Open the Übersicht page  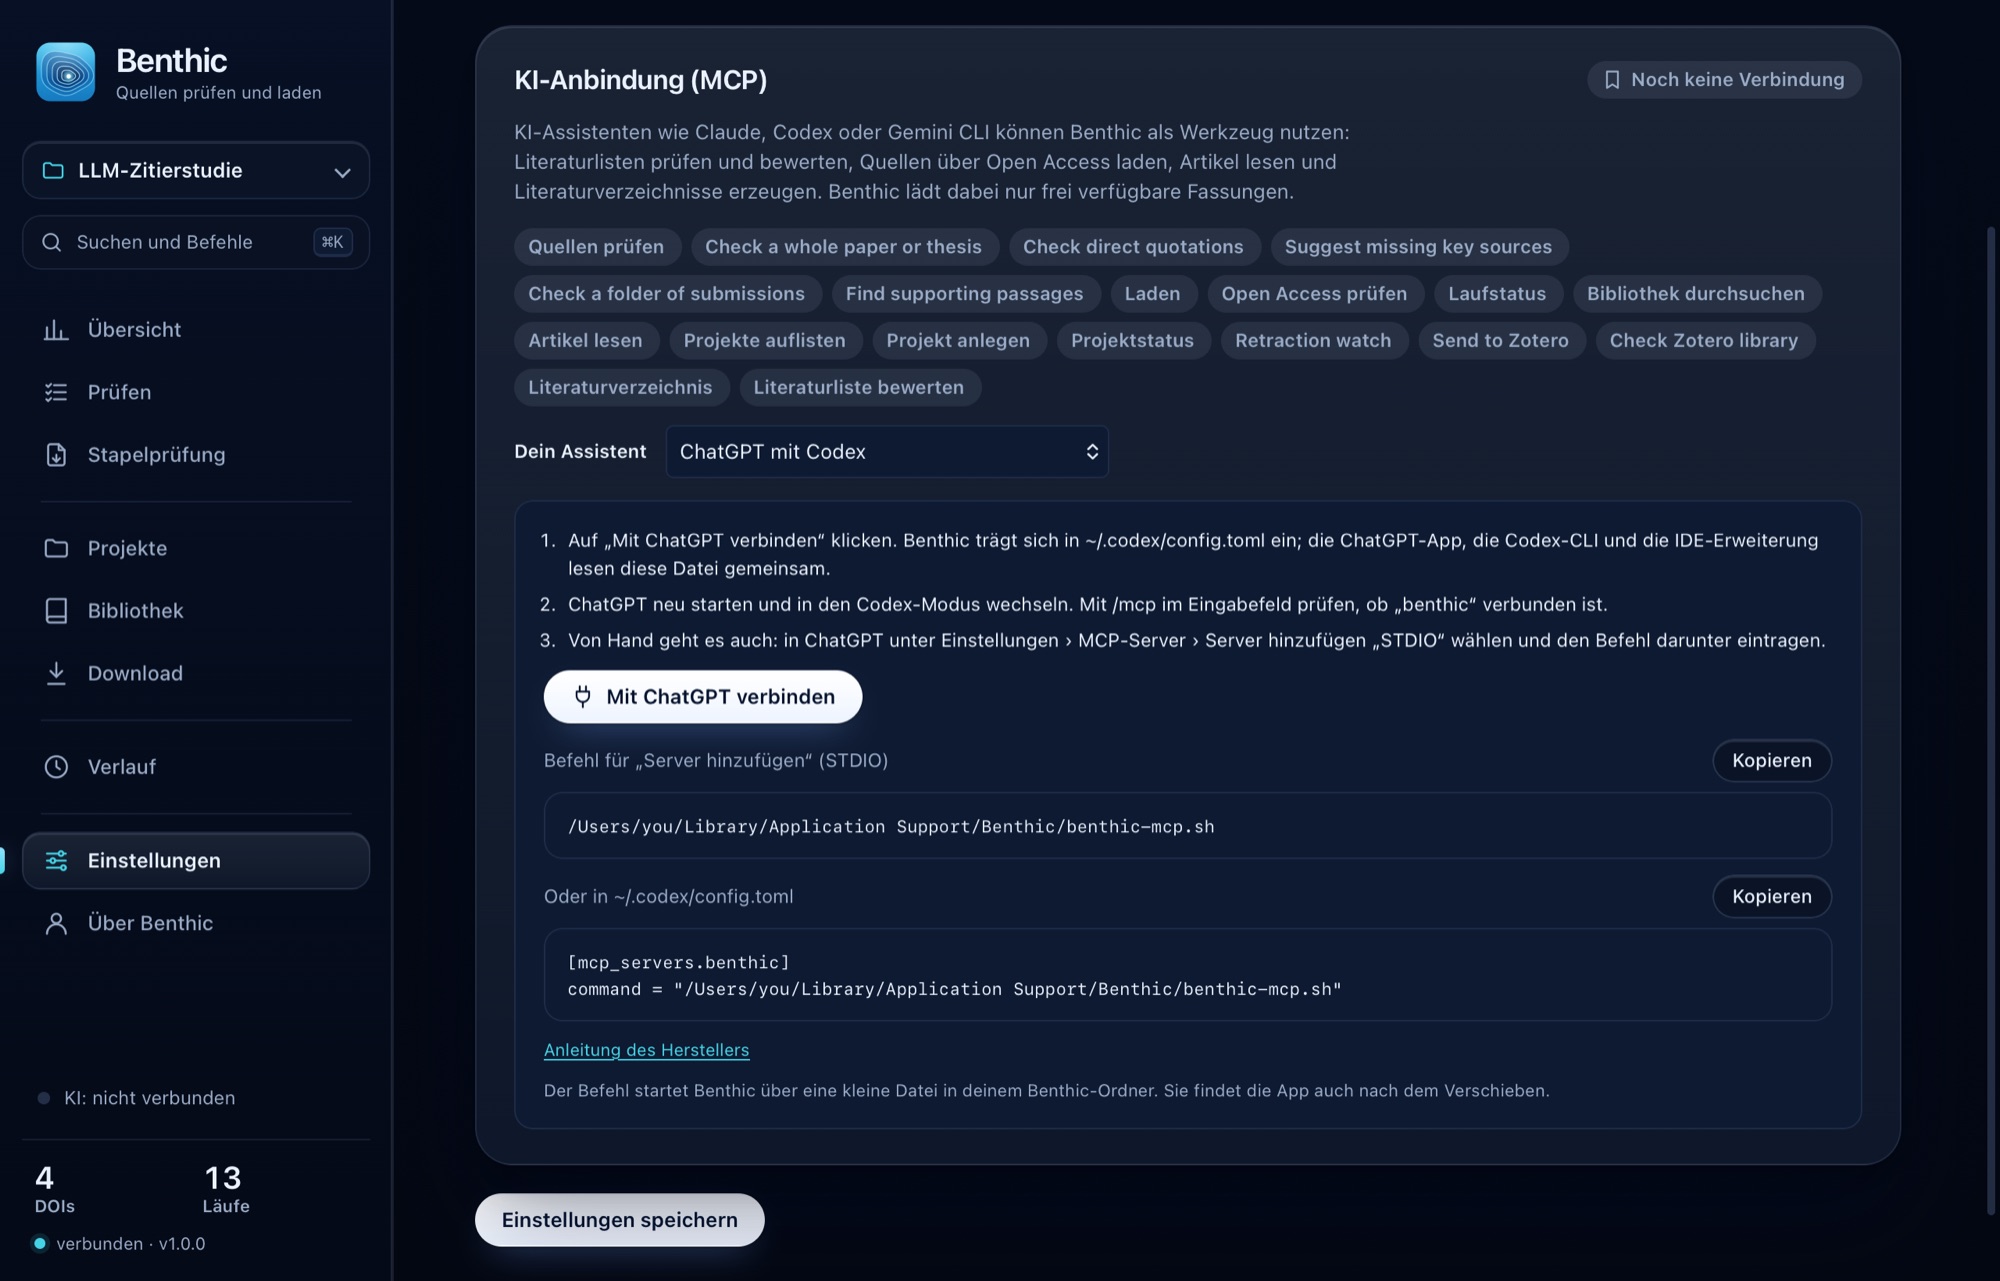[196, 330]
